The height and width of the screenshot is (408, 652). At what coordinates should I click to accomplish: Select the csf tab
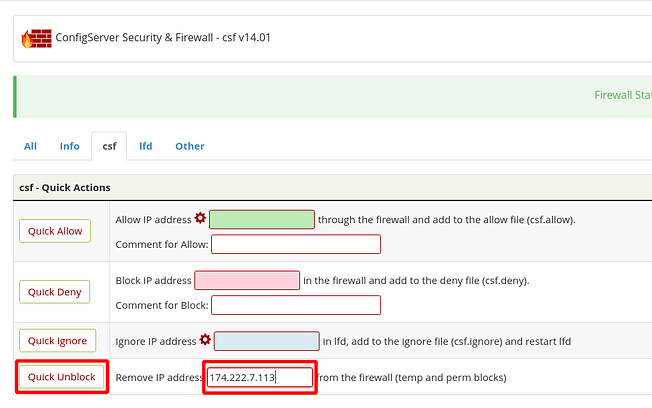[x=109, y=146]
